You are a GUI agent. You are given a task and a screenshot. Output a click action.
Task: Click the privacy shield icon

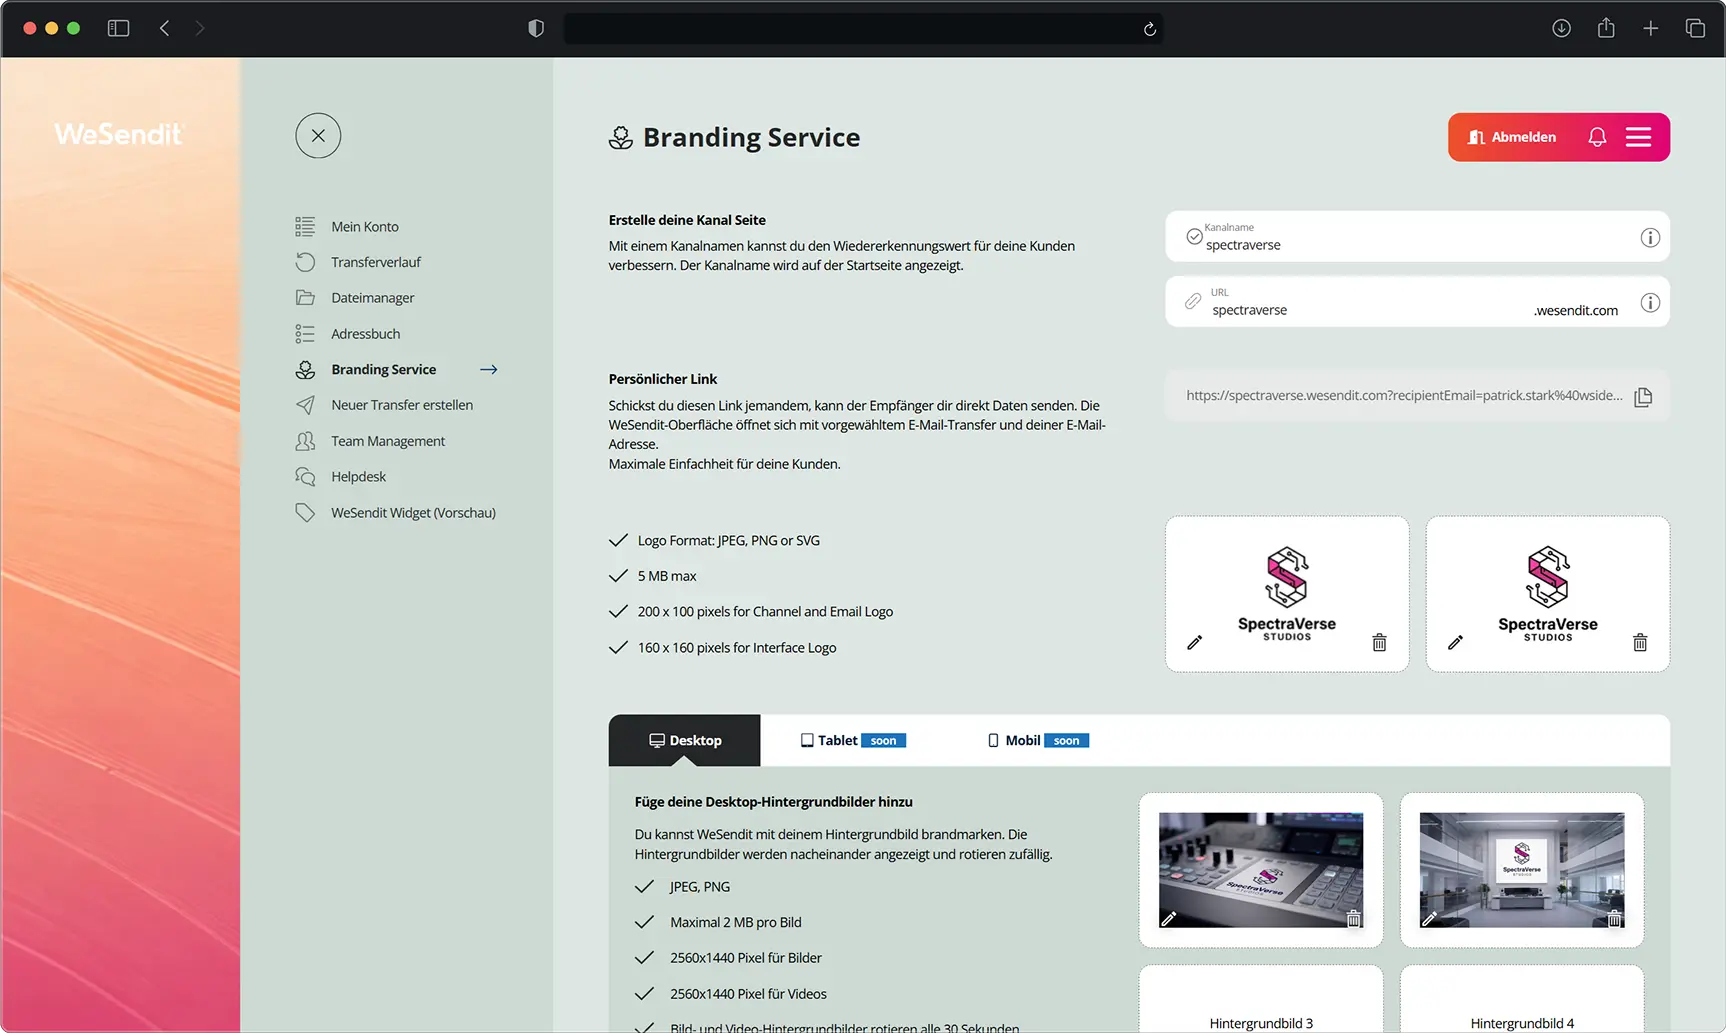pos(536,29)
